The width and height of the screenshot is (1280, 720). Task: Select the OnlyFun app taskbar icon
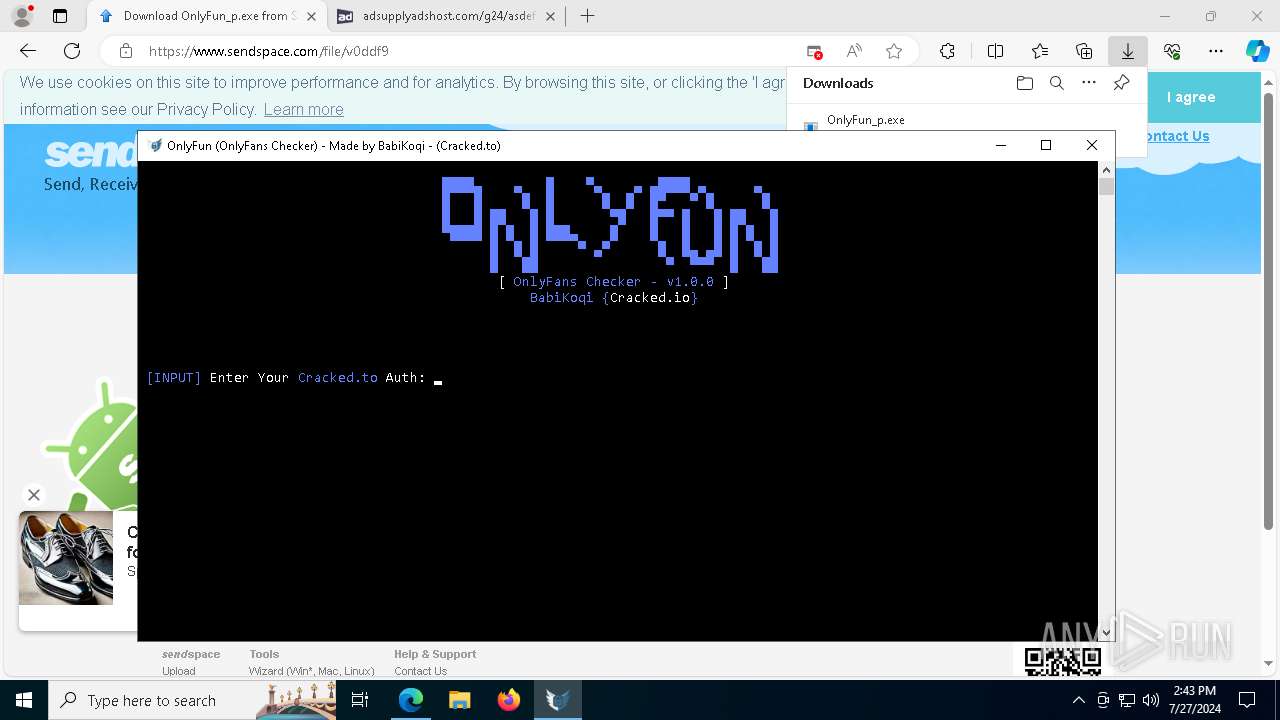pos(557,700)
